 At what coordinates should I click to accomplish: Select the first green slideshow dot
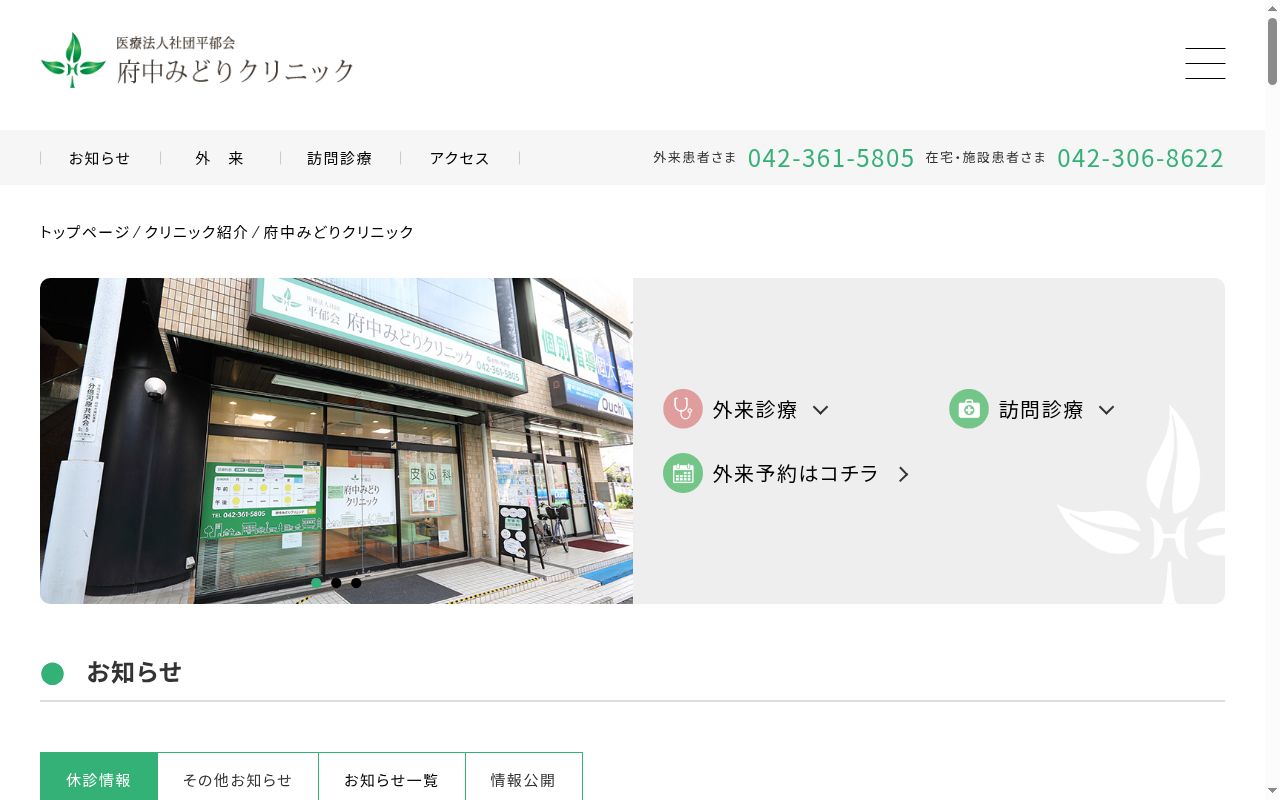pyautogui.click(x=316, y=583)
